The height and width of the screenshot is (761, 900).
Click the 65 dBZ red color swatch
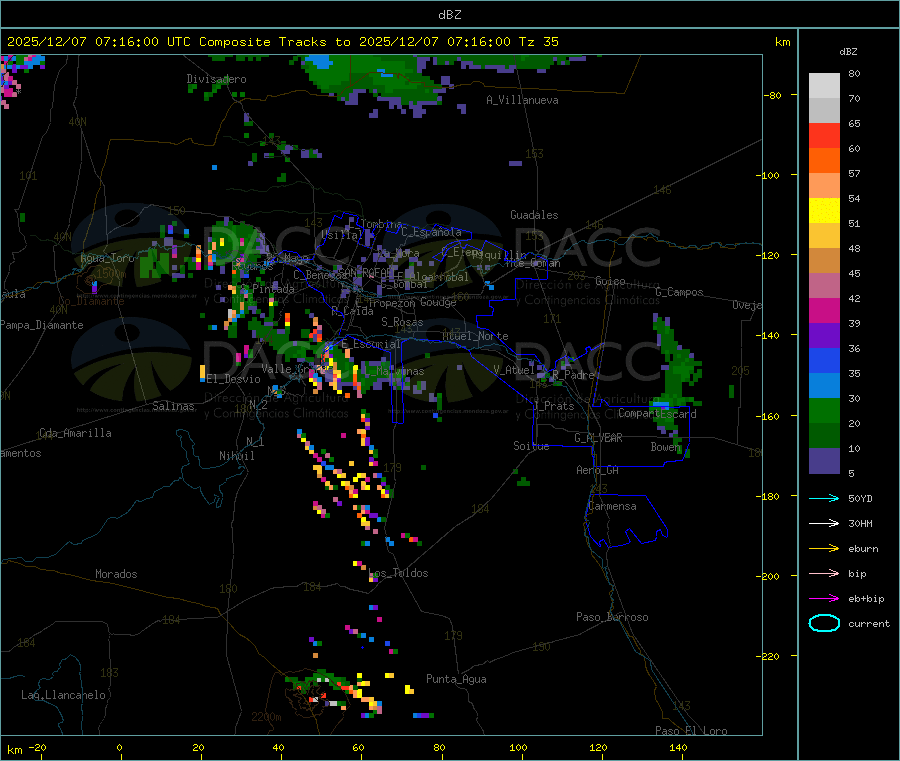click(824, 135)
